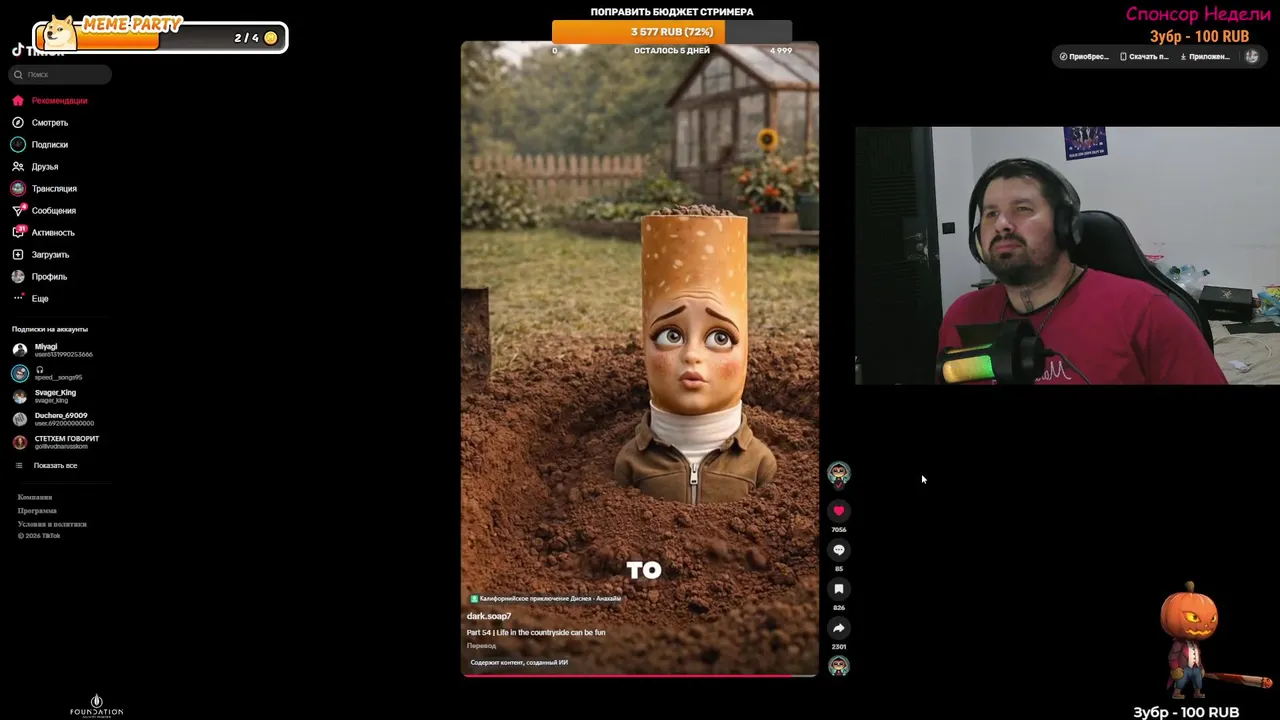Click the magnifier icon in search box
1280x720 pixels.
pyautogui.click(x=18, y=75)
